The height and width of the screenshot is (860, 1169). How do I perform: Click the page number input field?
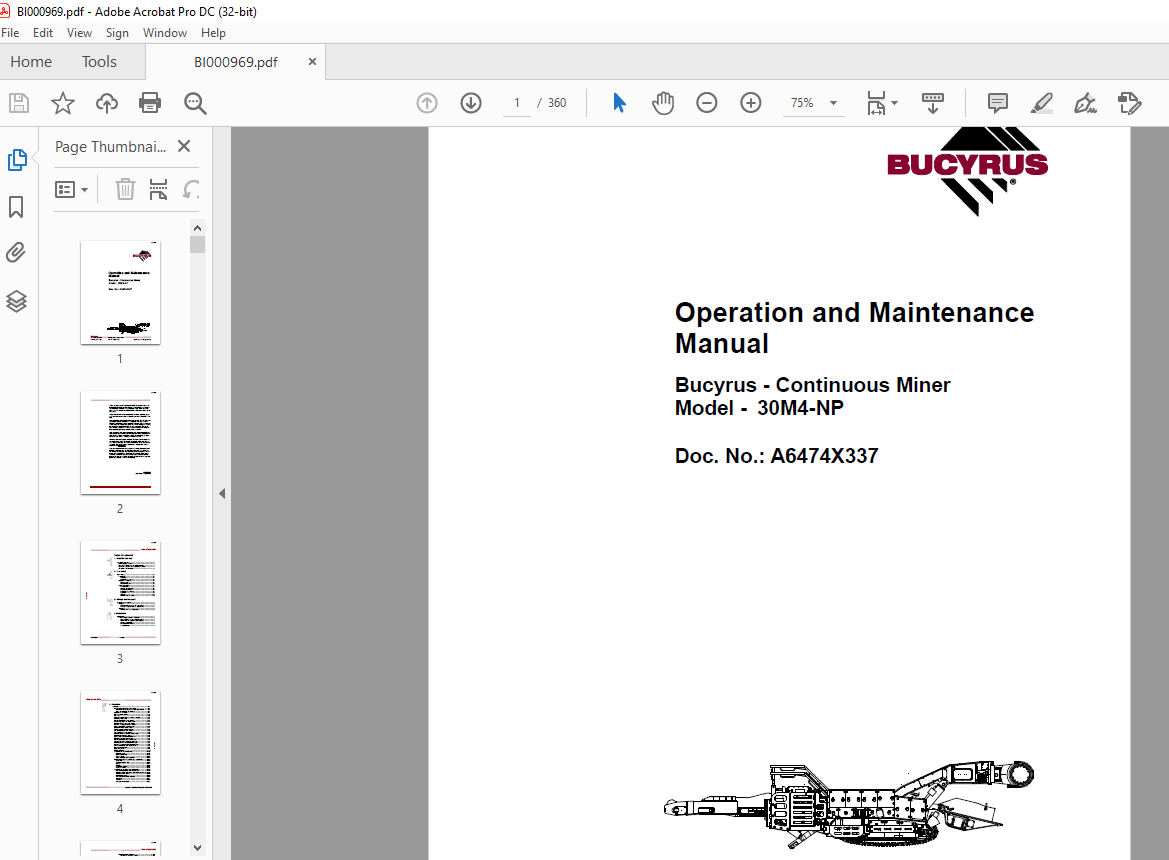point(517,103)
